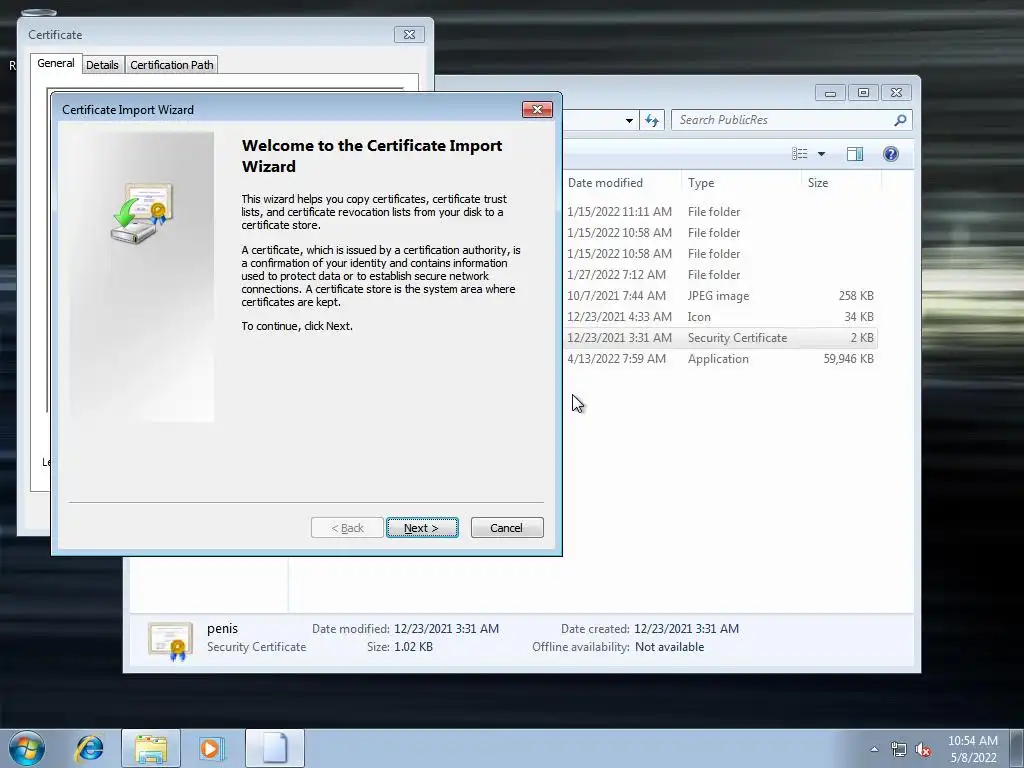Select the General tab in Certificate window
The image size is (1024, 768).
(56, 63)
